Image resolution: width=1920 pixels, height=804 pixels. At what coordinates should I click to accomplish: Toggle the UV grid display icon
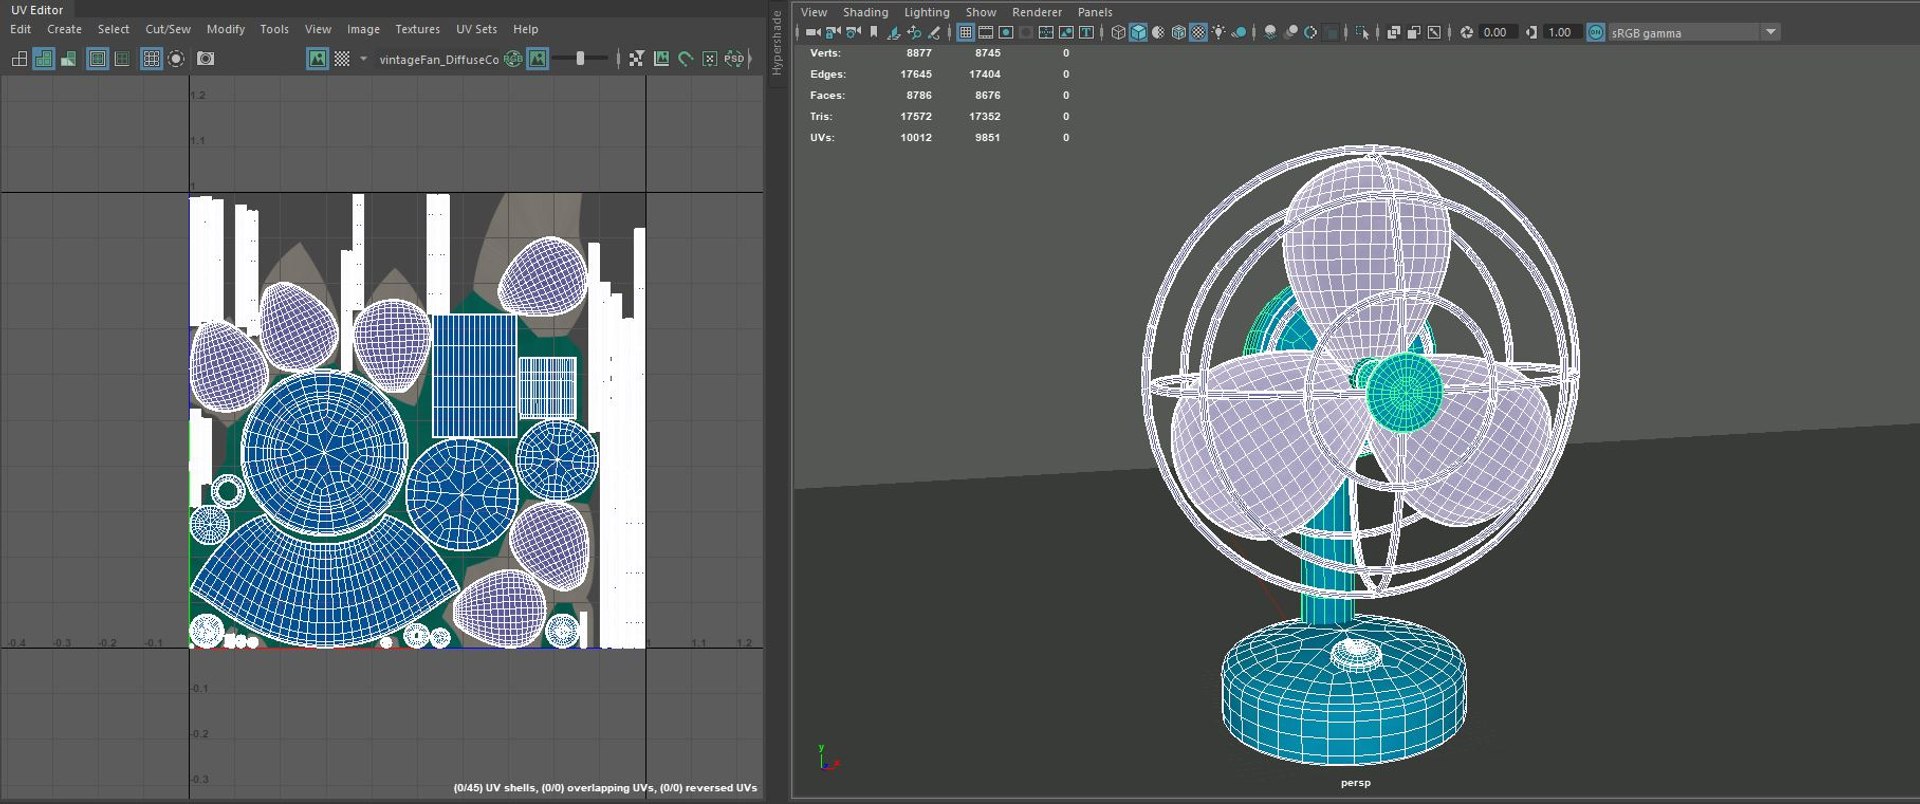pos(151,59)
